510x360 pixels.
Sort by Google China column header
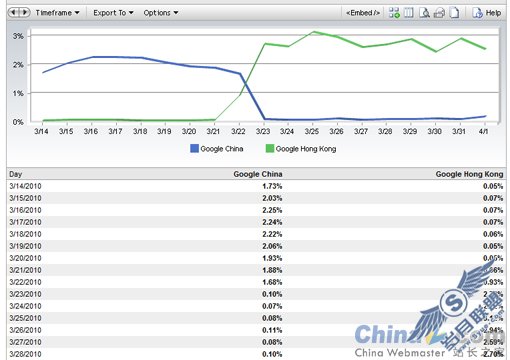point(258,174)
